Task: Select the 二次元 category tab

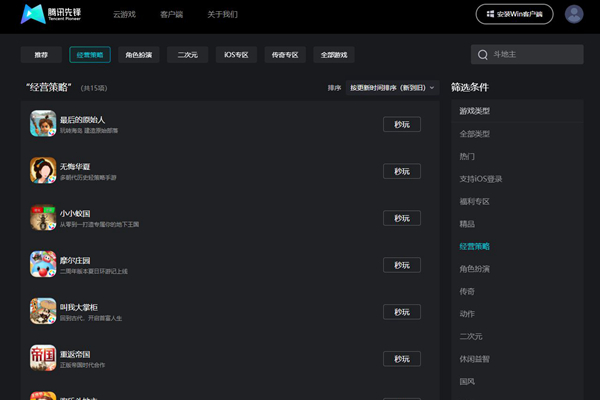Action: coord(188,55)
